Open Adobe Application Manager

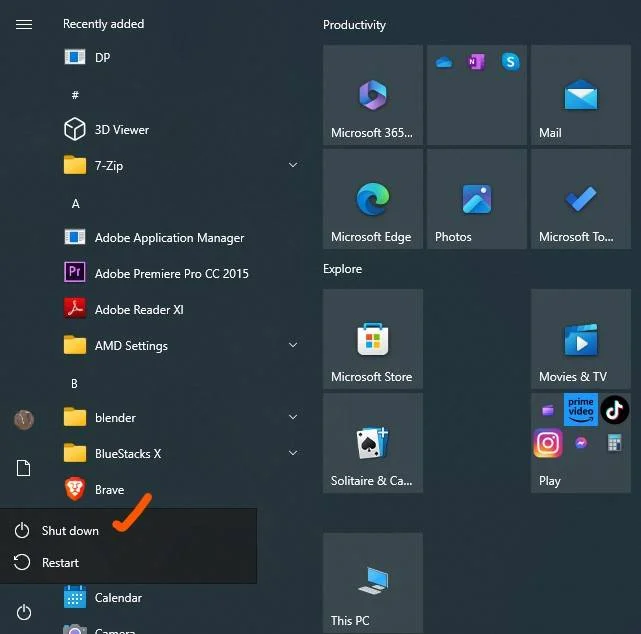(180, 237)
